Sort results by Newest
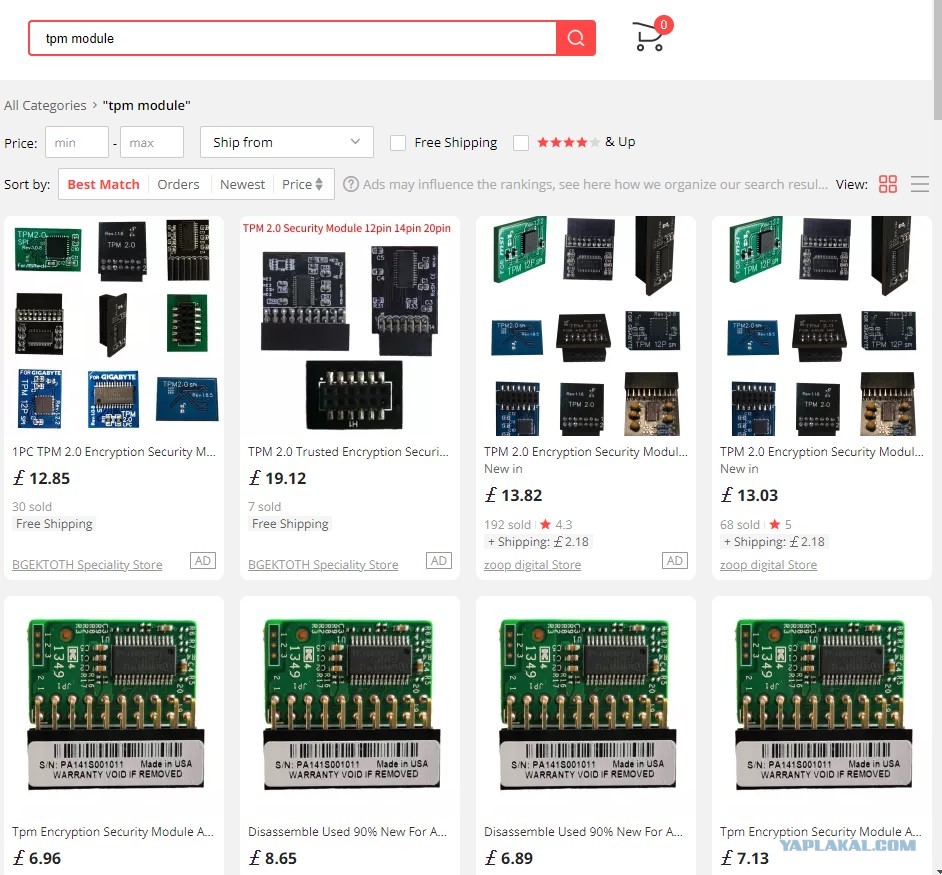 [x=242, y=184]
